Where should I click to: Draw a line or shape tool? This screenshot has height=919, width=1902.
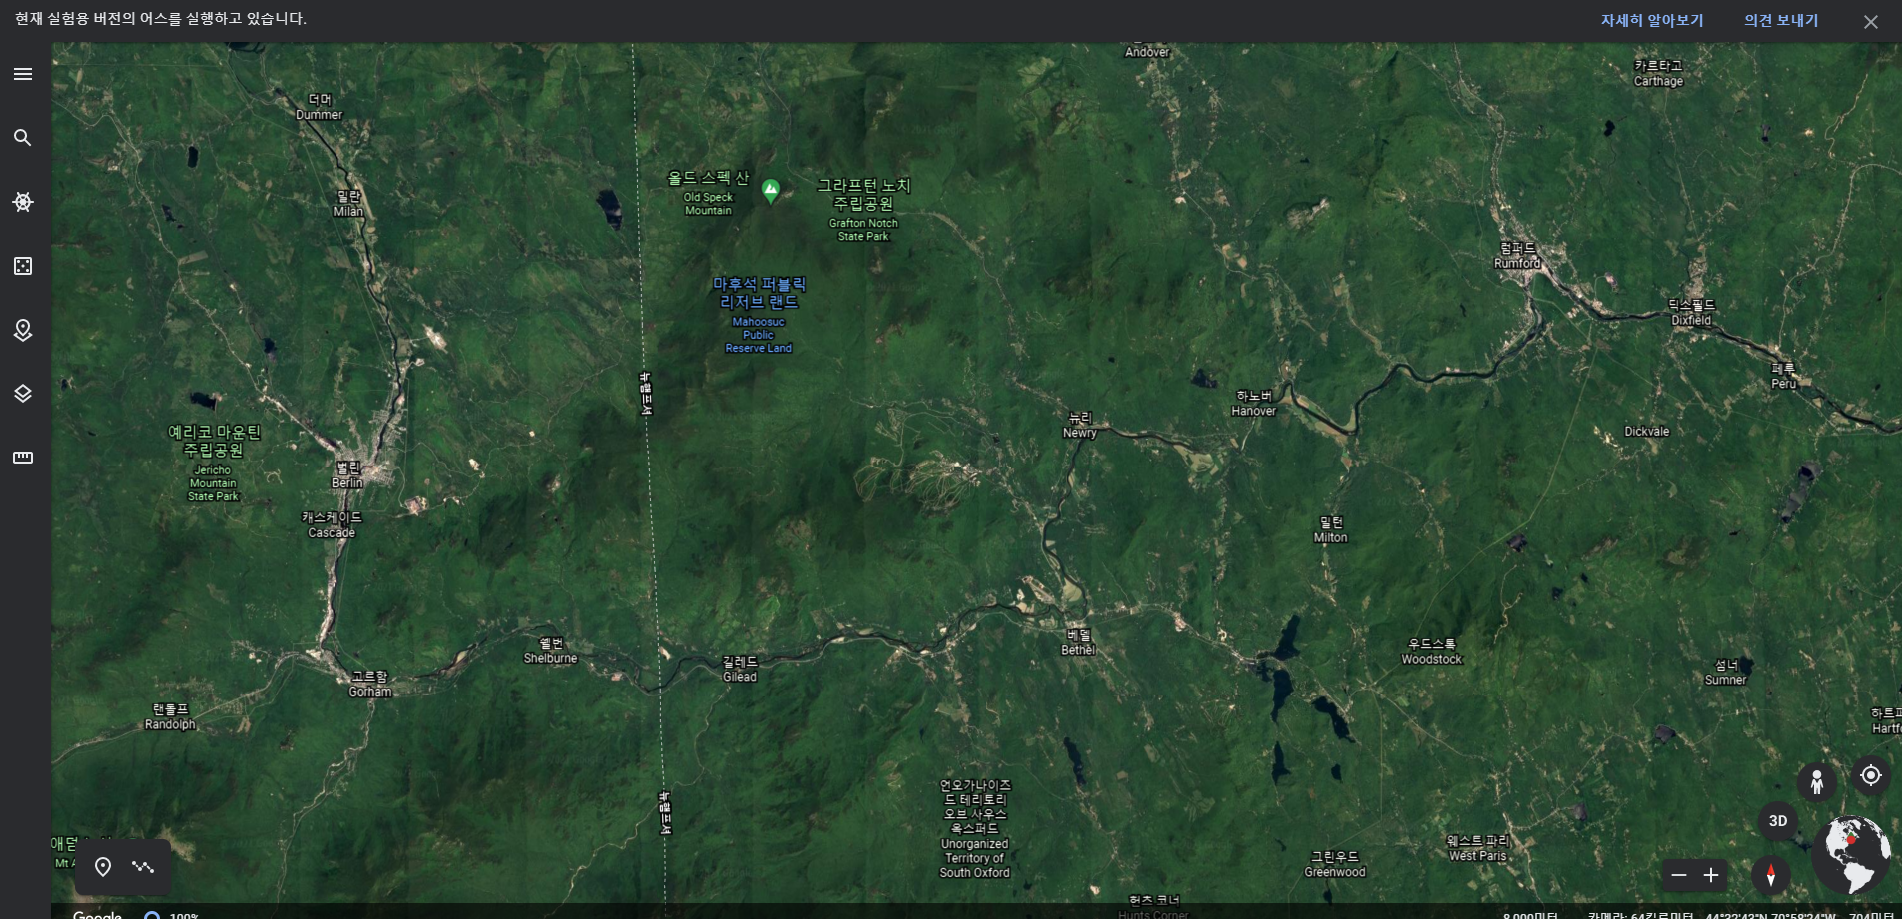(143, 867)
